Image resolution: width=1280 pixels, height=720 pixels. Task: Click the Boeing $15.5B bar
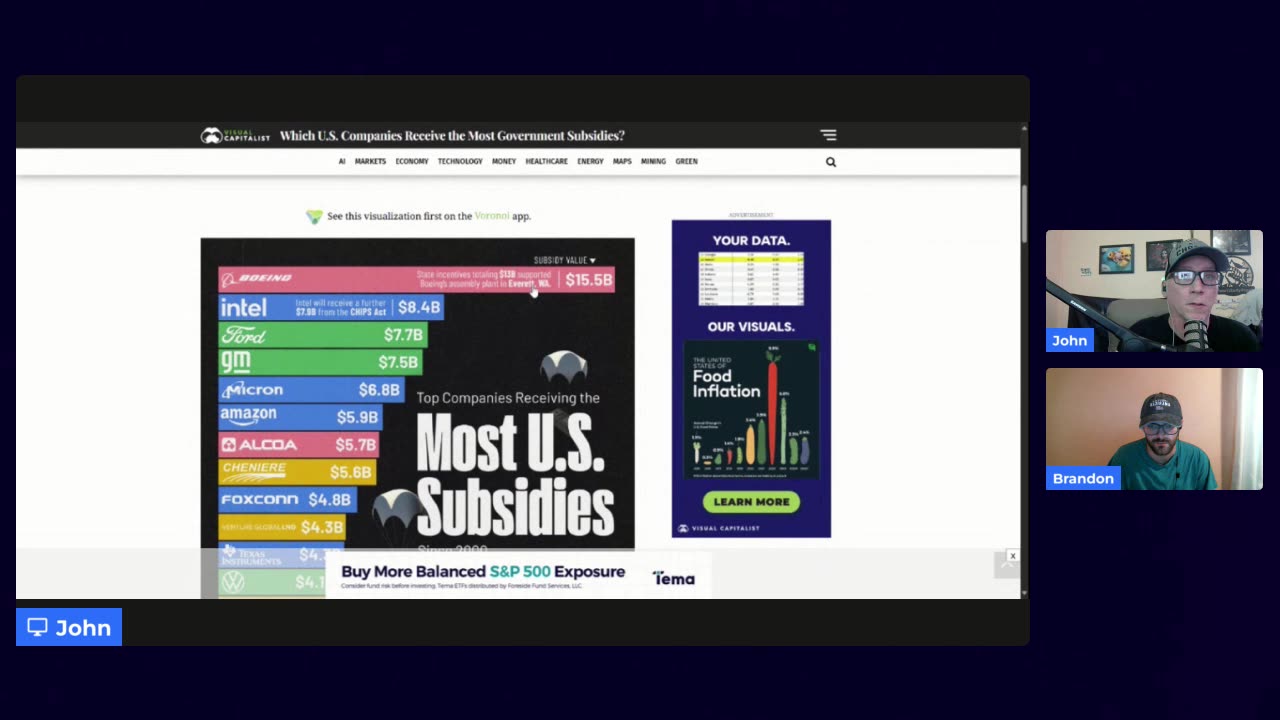pyautogui.click(x=416, y=280)
